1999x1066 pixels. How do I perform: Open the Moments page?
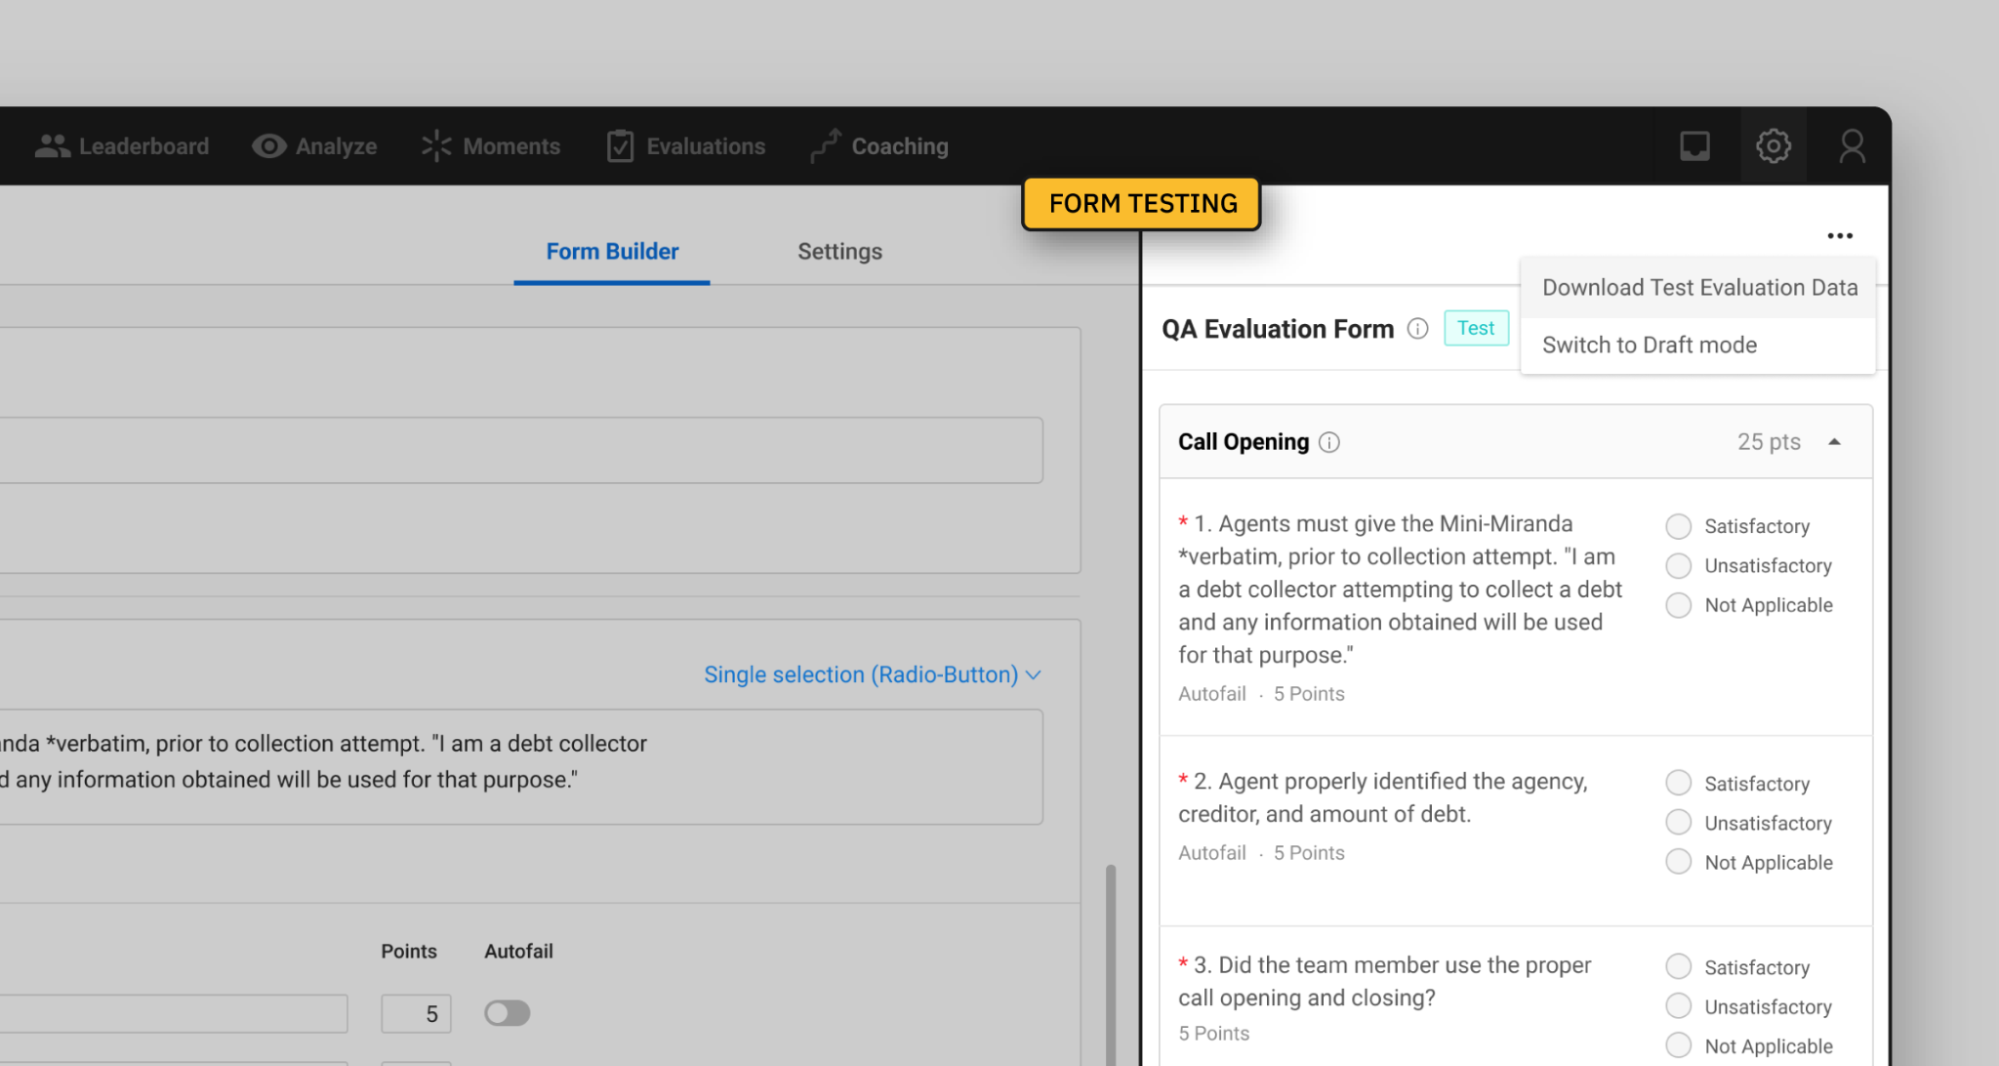tap(491, 145)
